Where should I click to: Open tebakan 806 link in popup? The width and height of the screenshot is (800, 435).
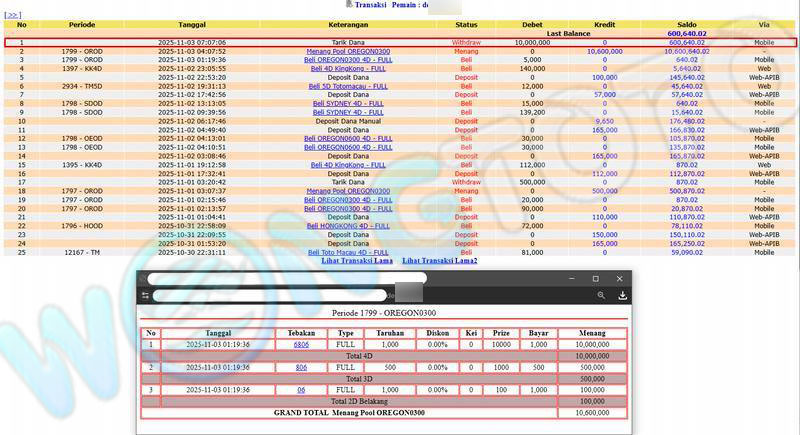(301, 367)
